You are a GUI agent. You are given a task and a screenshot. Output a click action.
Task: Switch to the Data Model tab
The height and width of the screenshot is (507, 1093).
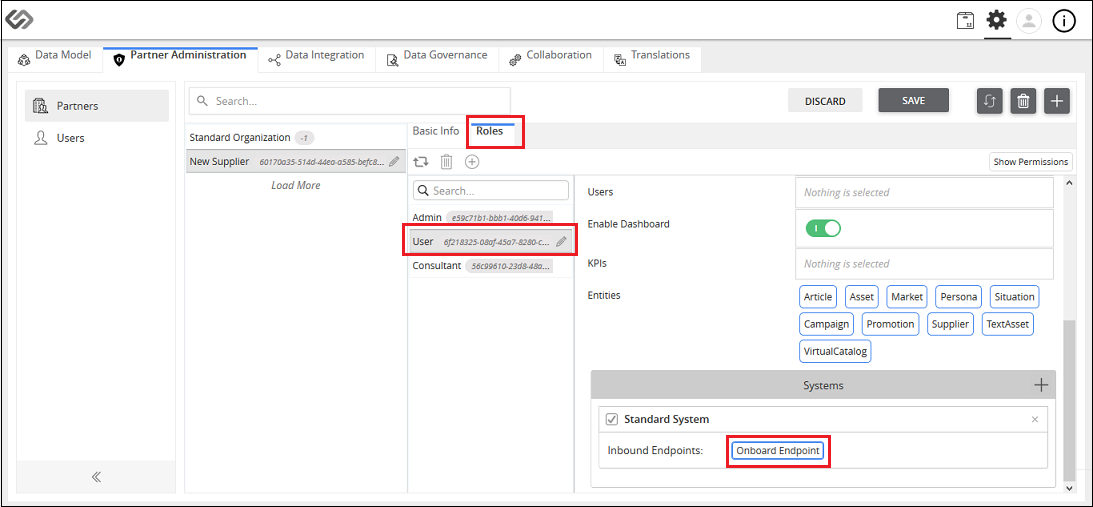point(54,59)
